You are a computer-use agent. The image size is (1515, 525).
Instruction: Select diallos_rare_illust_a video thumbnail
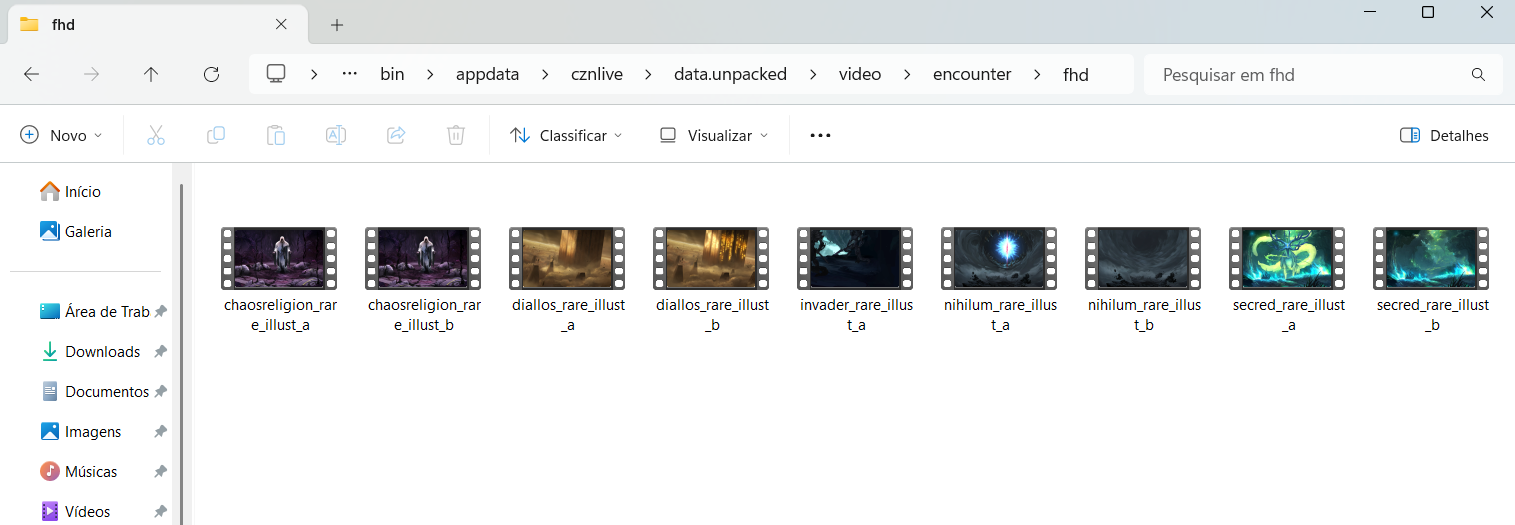click(x=567, y=258)
